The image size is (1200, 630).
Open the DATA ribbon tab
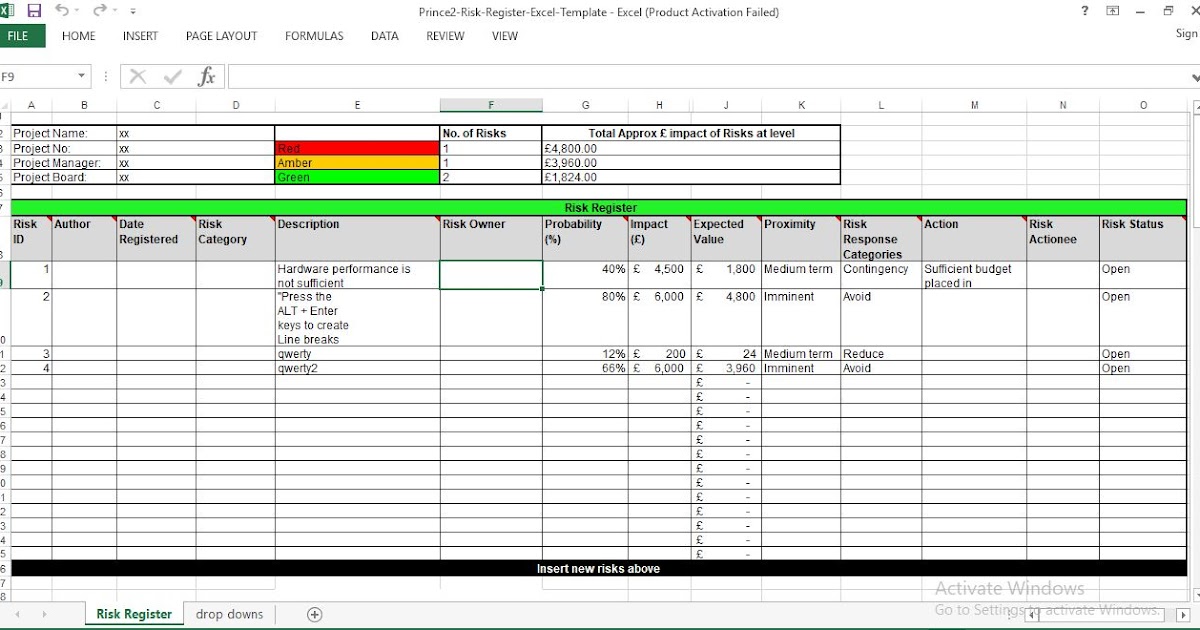click(385, 36)
